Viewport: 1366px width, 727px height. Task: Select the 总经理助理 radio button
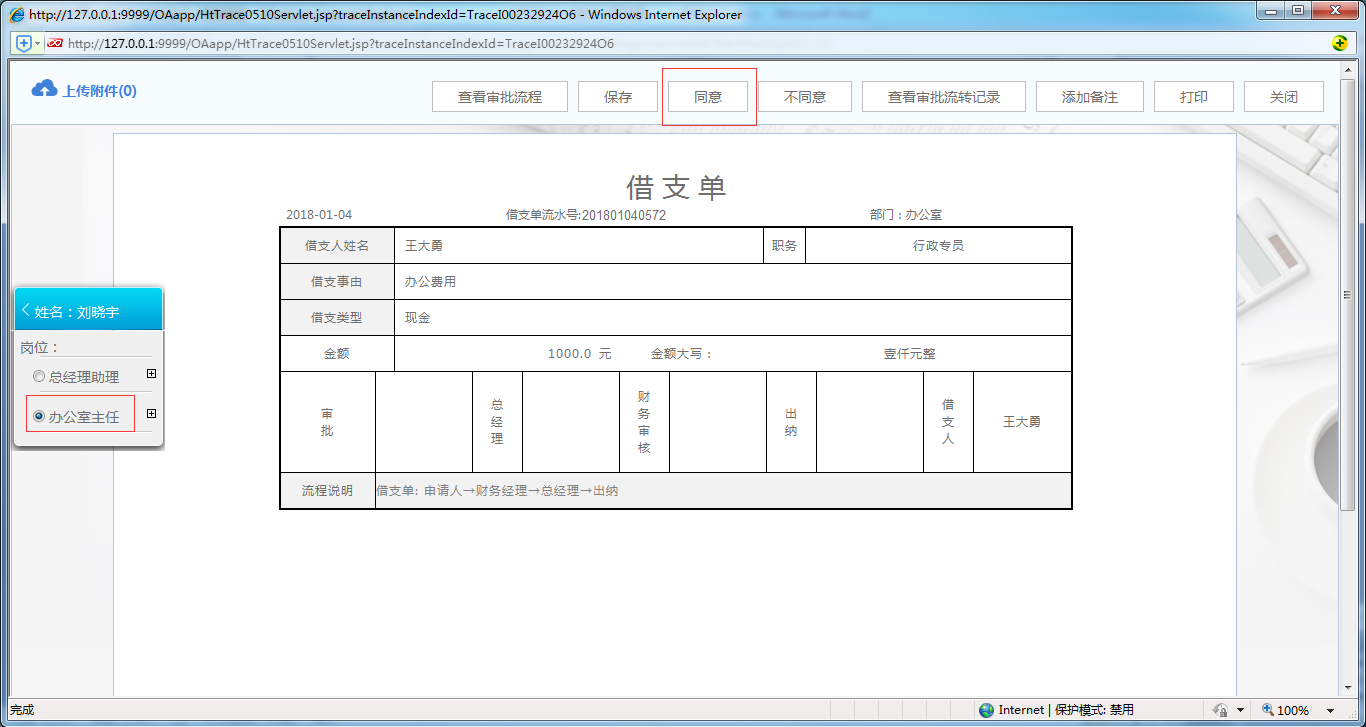(x=38, y=376)
